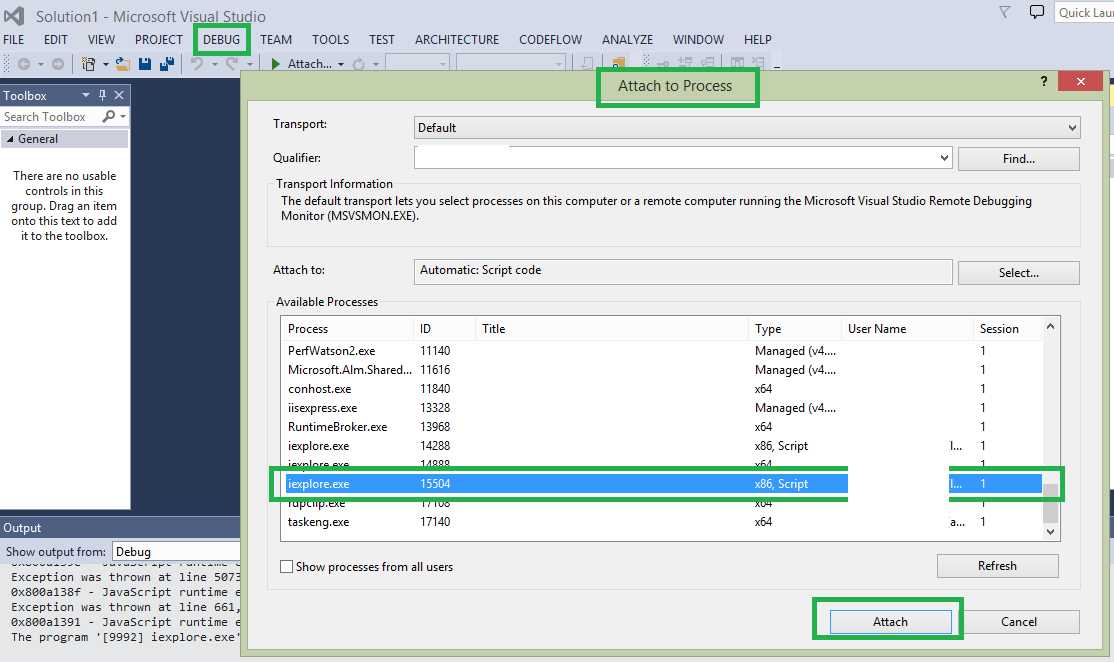The image size is (1114, 662).
Task: Collapse the General group in Toolbox
Action: 10,139
